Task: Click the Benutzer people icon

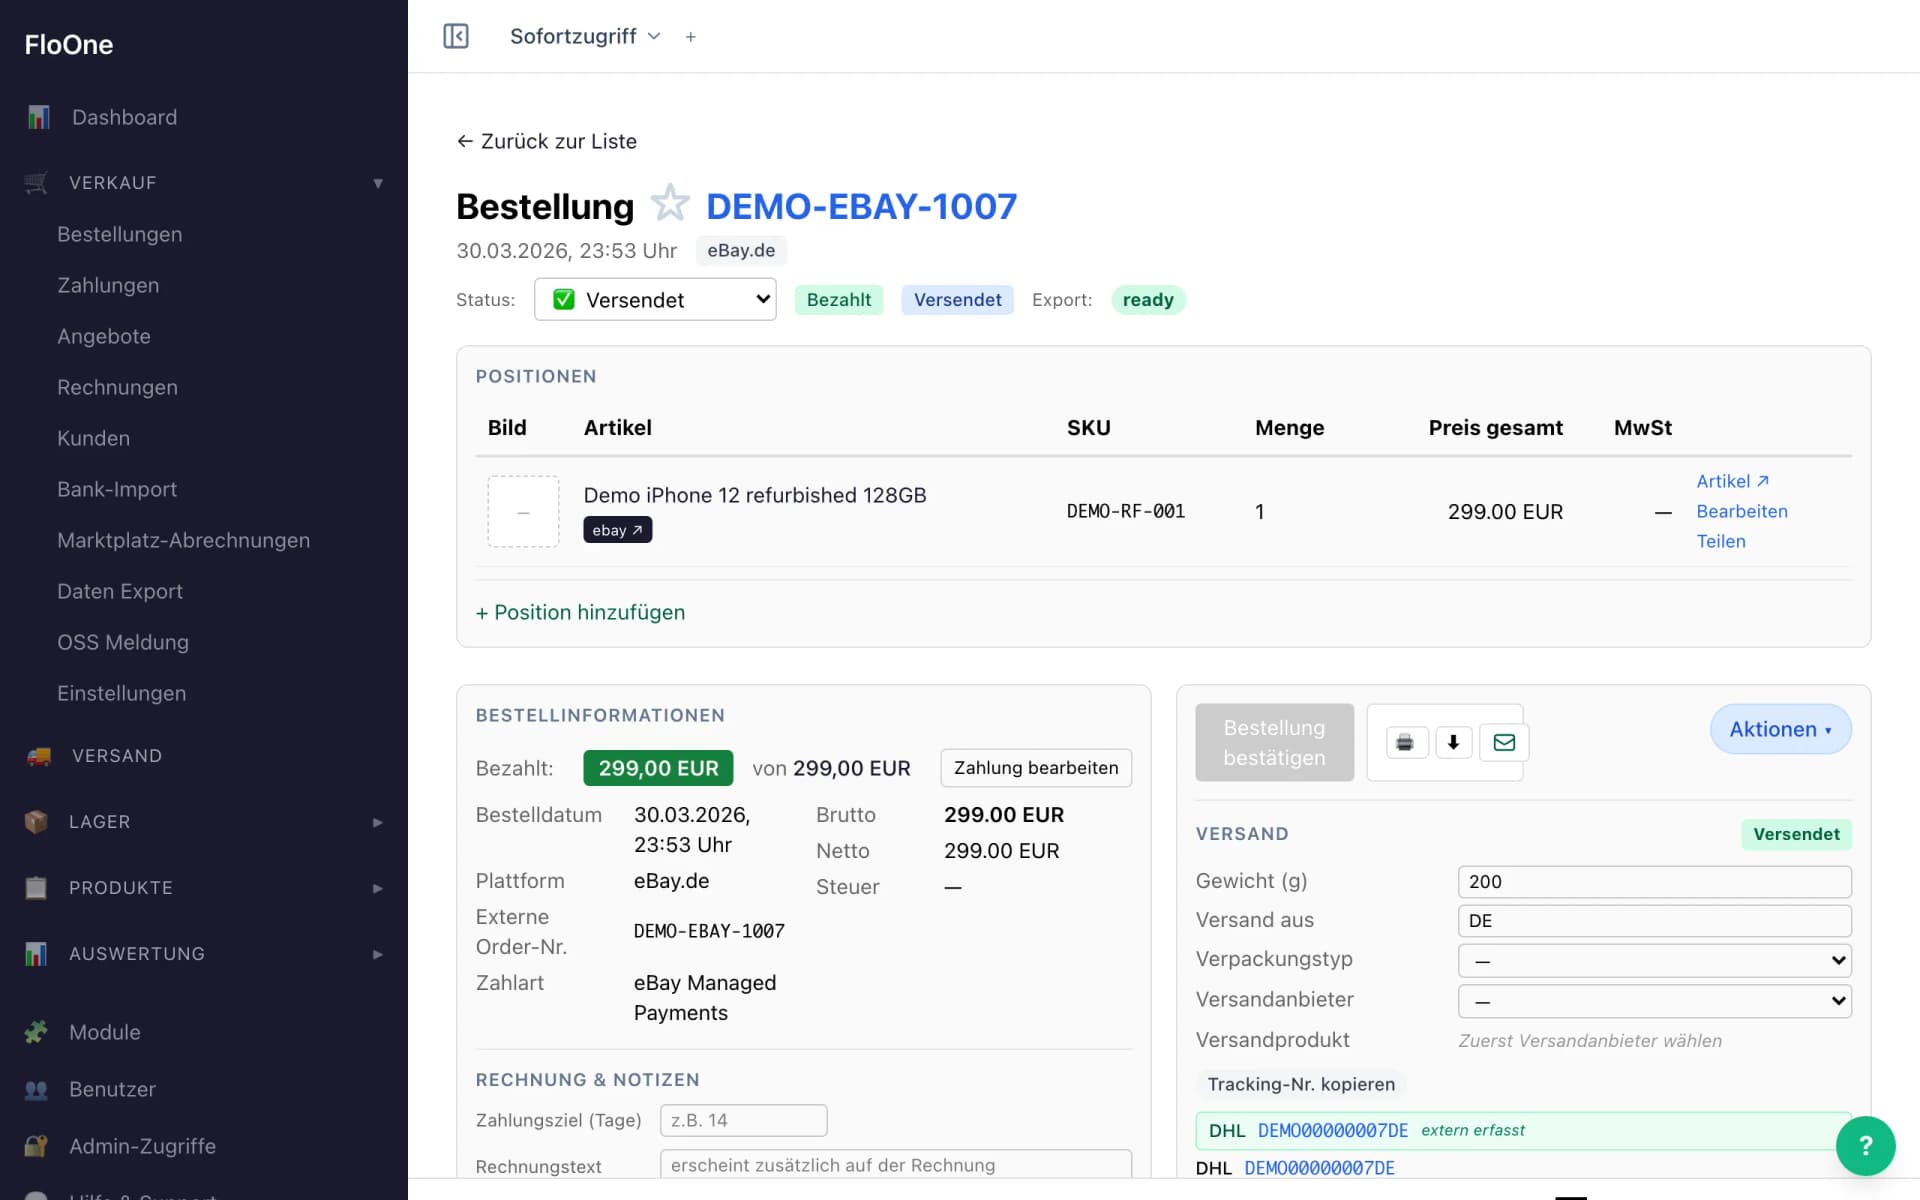Action: click(x=36, y=1089)
